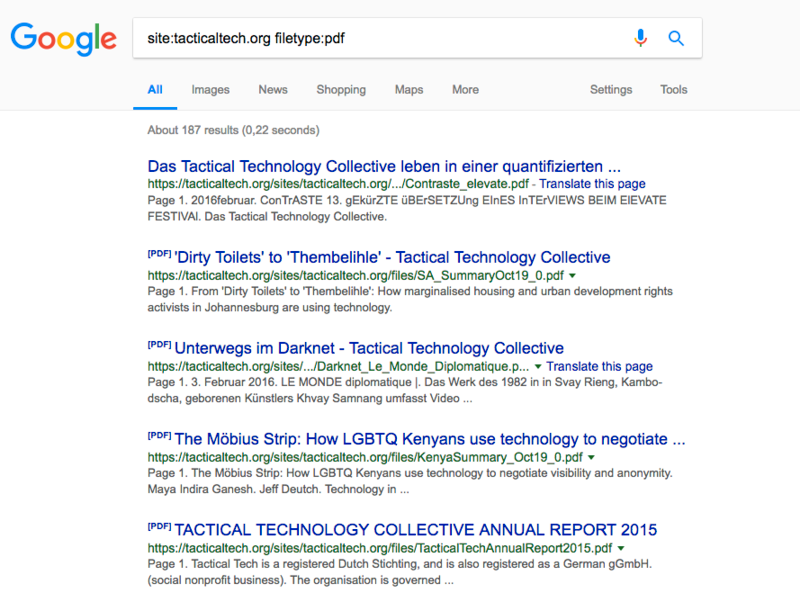This screenshot has width=800, height=602.
Task: Click the TacticalTechAnnualReport2015.pdf green URL
Action: tap(380, 548)
